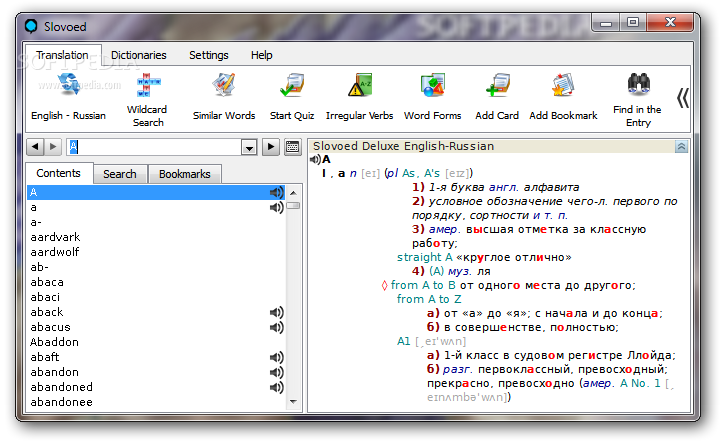Image resolution: width=721 pixels, height=442 pixels.
Task: Click the 'As, A's' plural forms
Action: click(421, 173)
